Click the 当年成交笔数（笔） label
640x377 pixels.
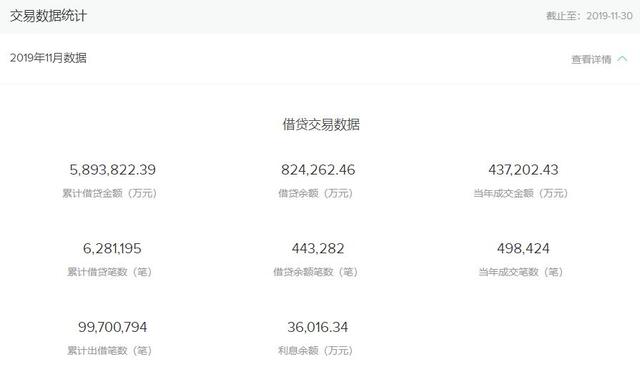(521, 272)
